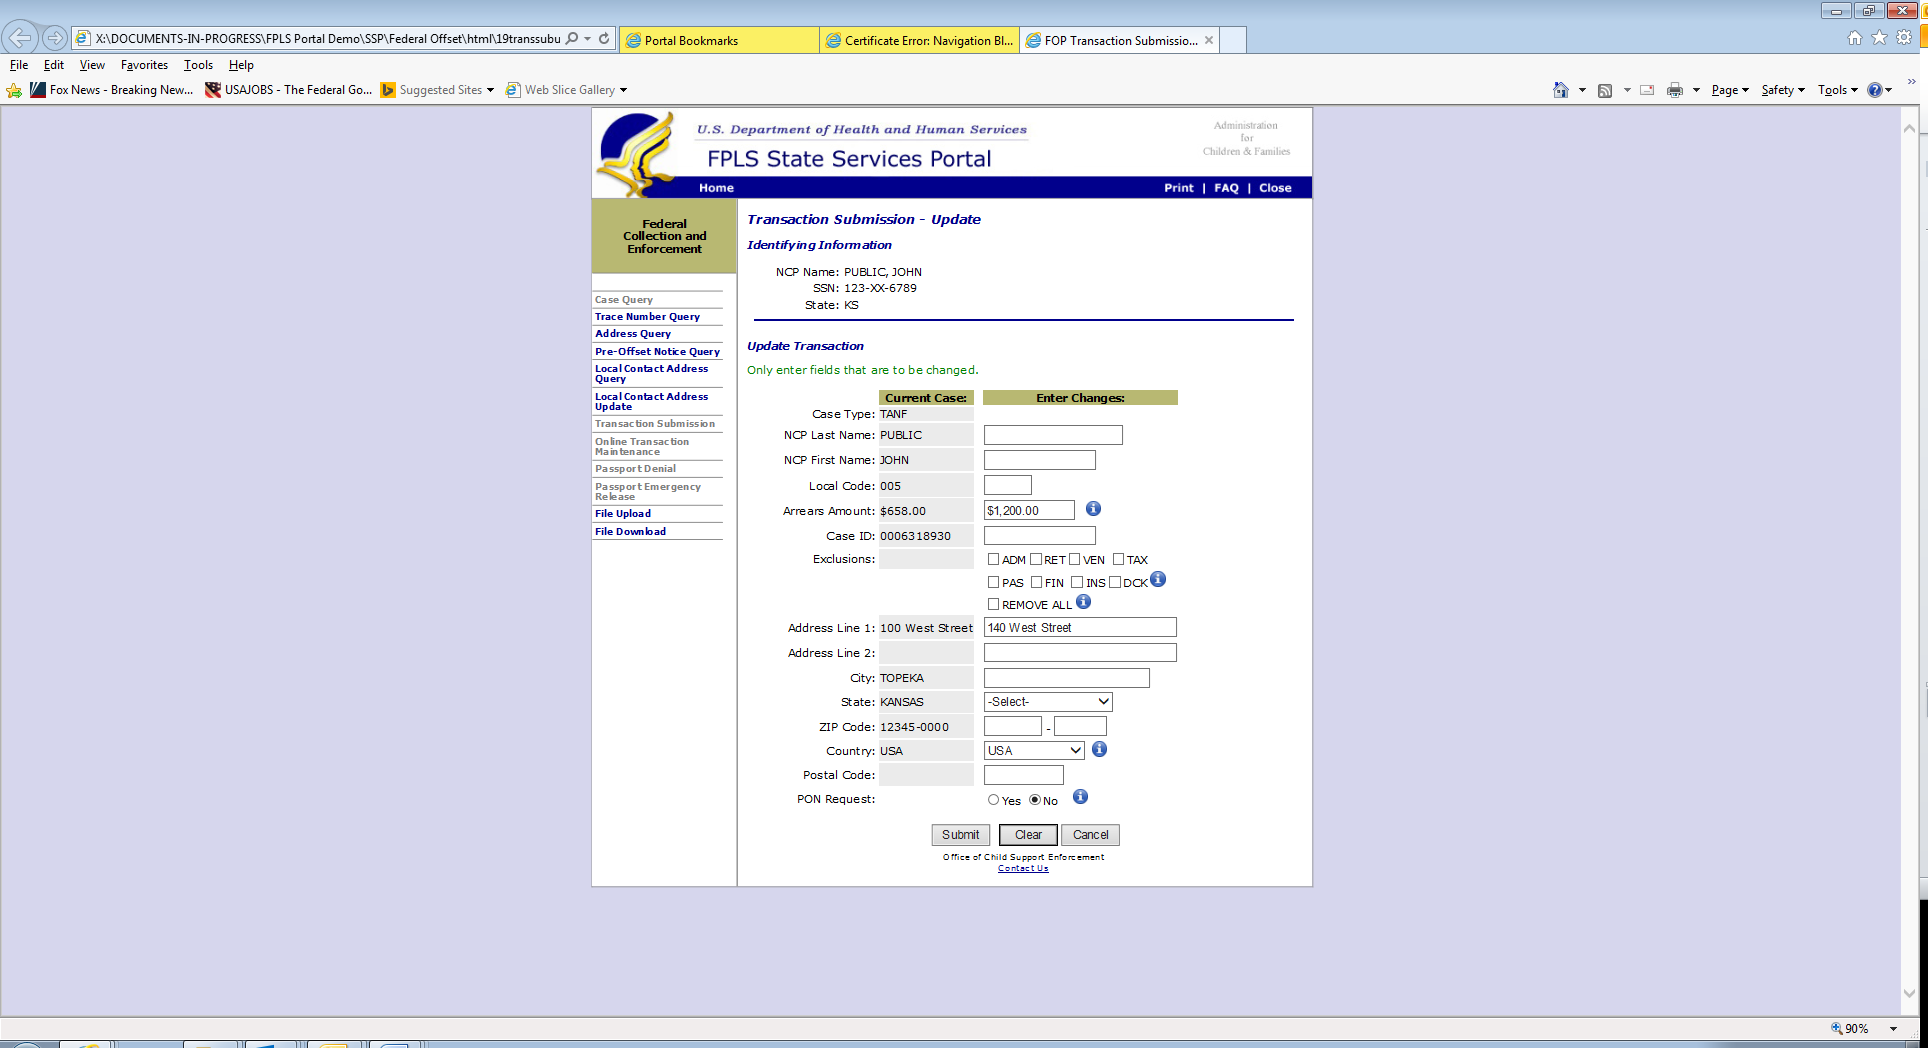Image resolution: width=1928 pixels, height=1048 pixels.
Task: Open the View menu
Action: click(x=92, y=65)
